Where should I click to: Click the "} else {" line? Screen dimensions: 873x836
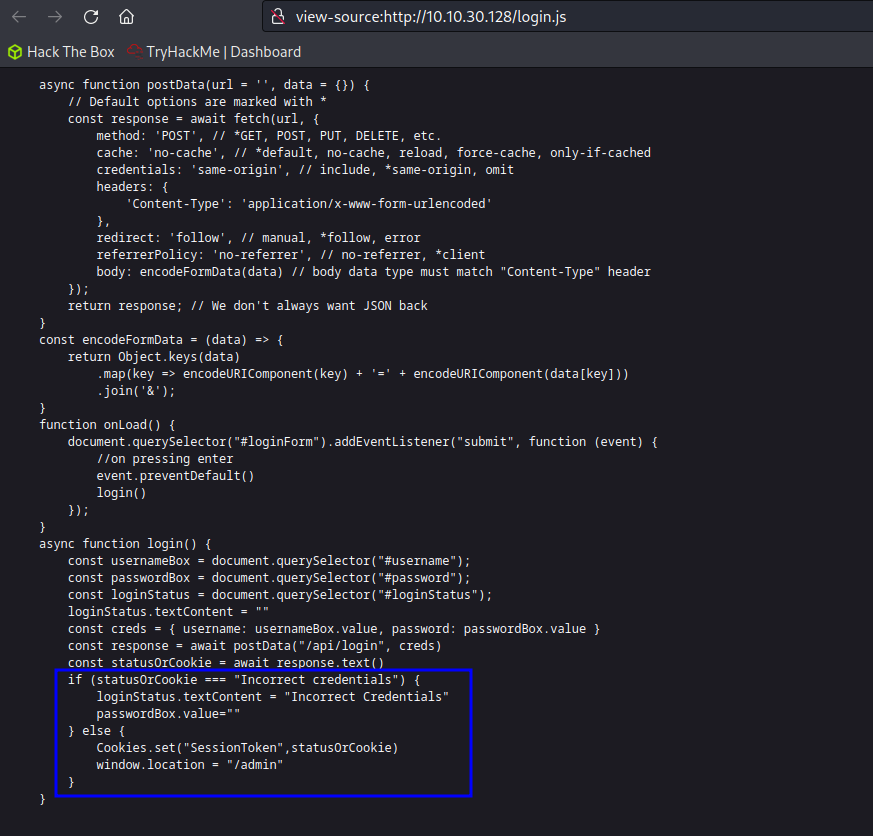[96, 731]
